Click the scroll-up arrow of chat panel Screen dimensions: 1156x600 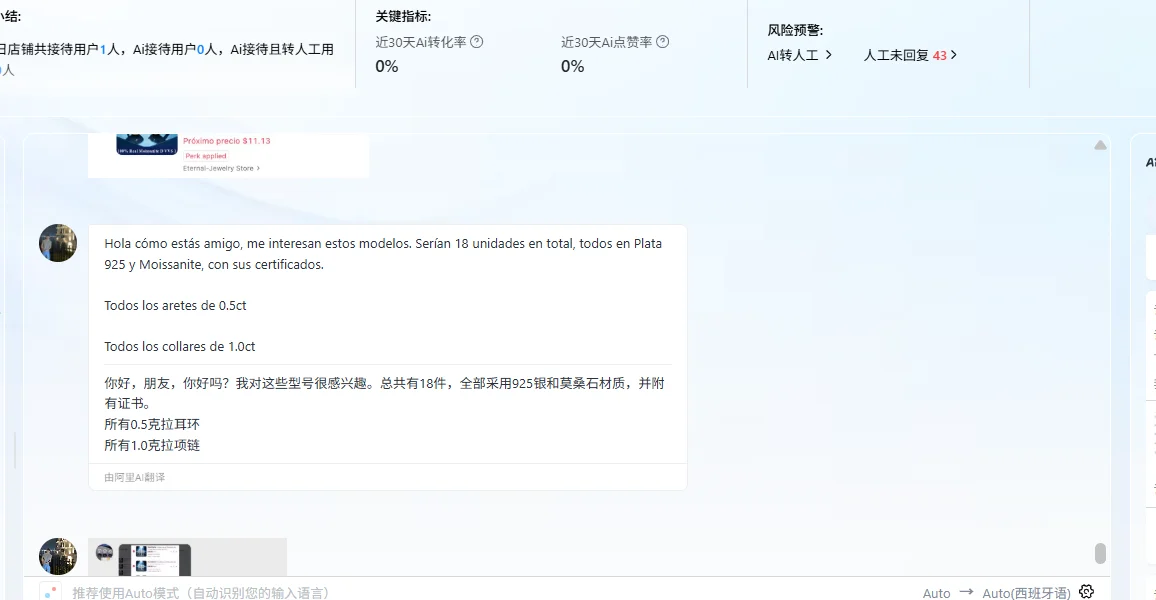click(x=1100, y=145)
